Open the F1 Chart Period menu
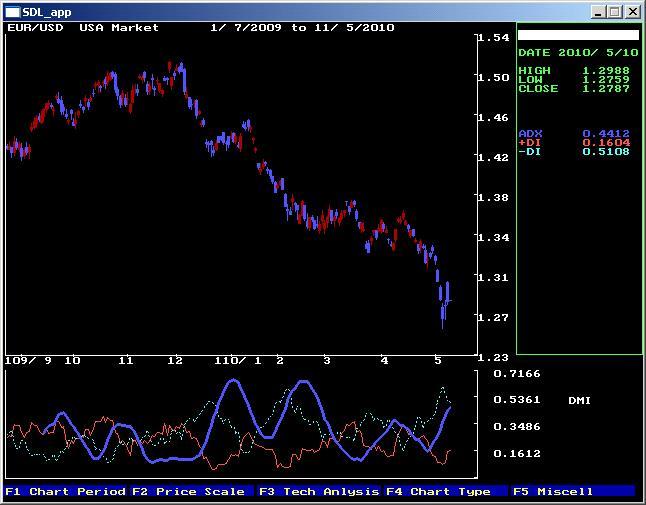 click(66, 491)
